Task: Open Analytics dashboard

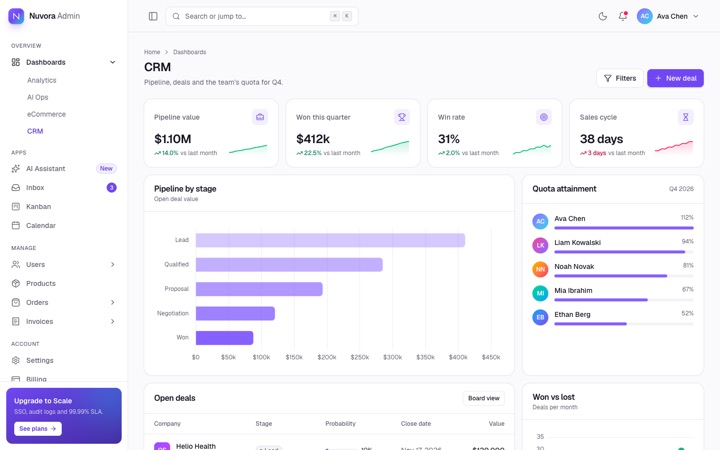Action: coord(42,80)
